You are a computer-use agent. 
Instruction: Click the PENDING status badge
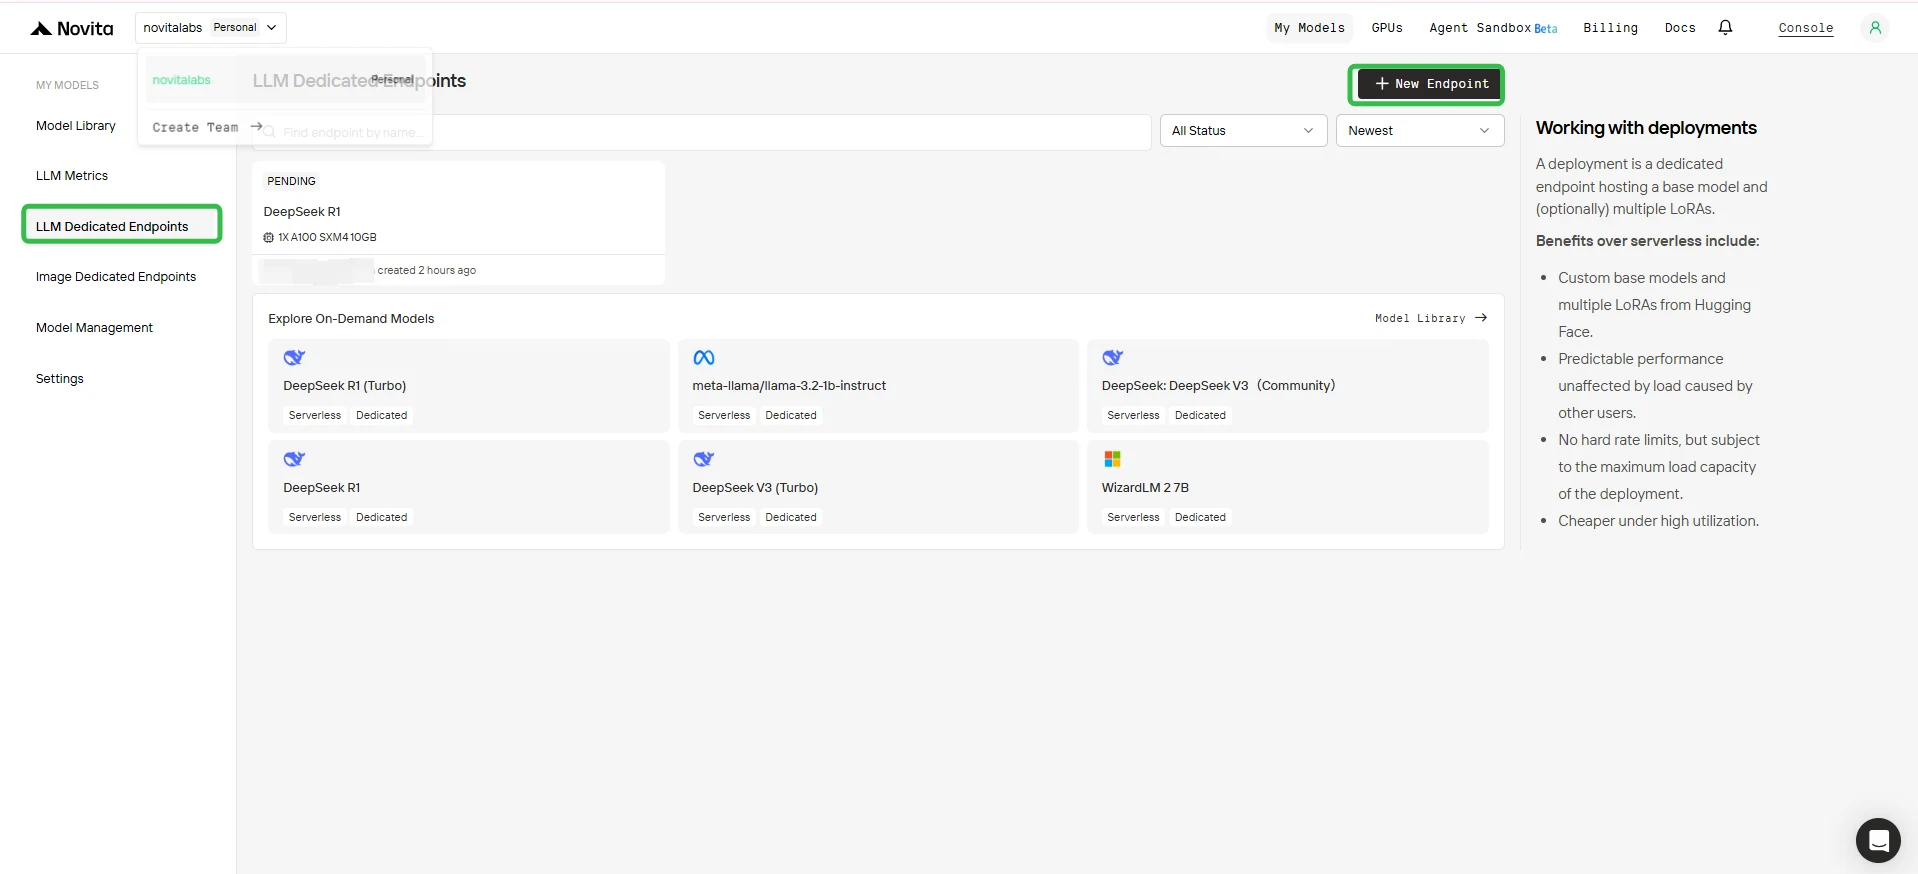pyautogui.click(x=291, y=181)
